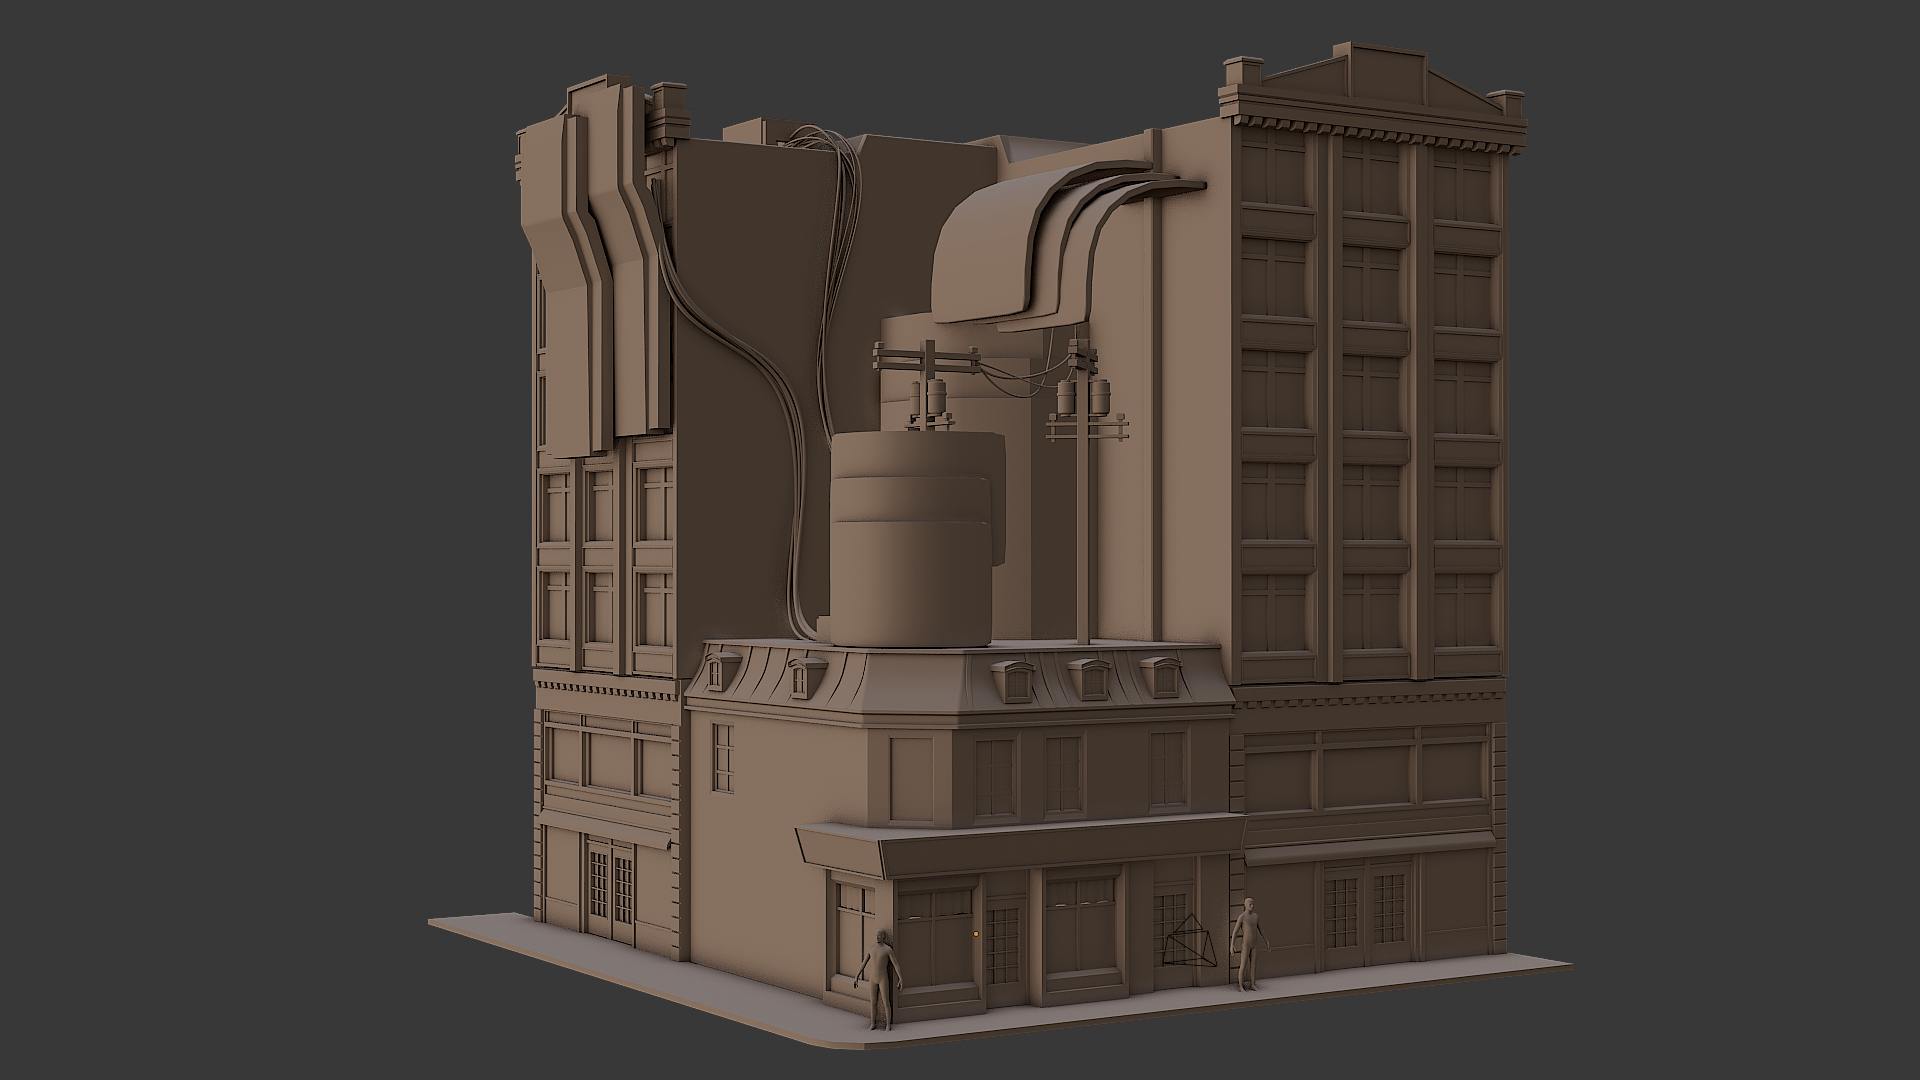Select the wireframe pyramid object at street level
The image size is (1920, 1080).
click(1189, 940)
